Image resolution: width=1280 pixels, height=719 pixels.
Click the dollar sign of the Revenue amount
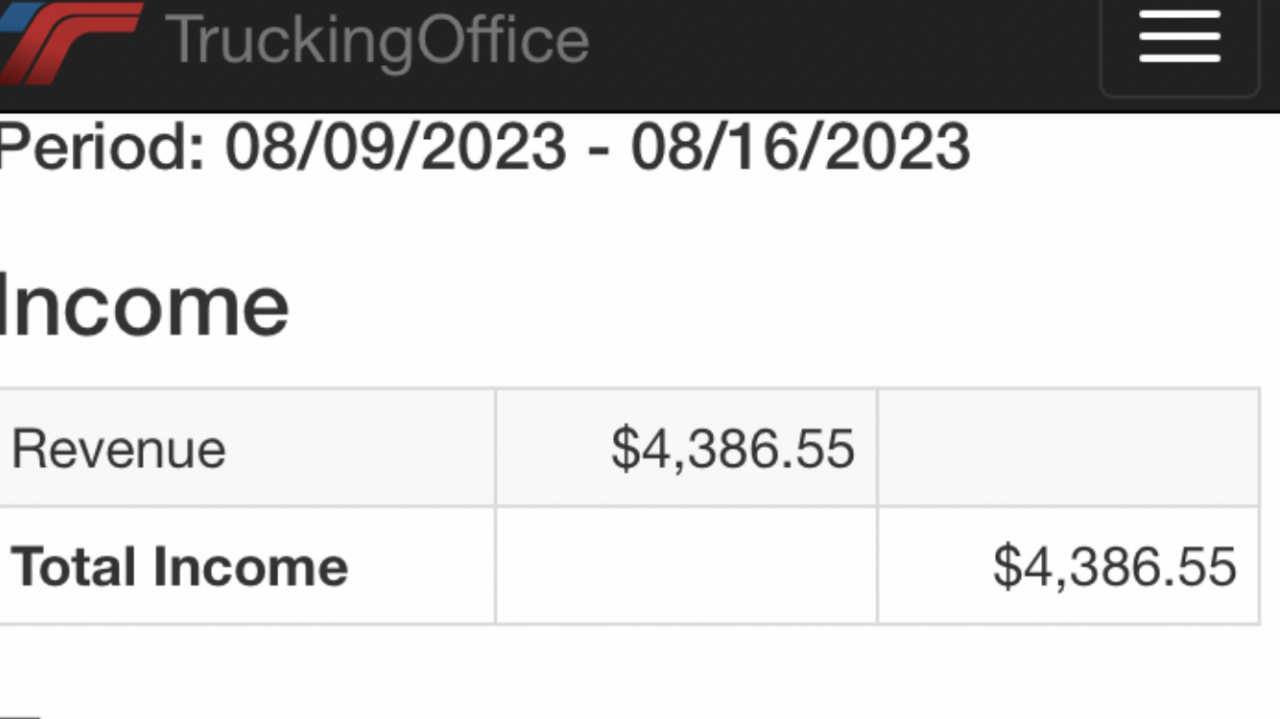(624, 449)
